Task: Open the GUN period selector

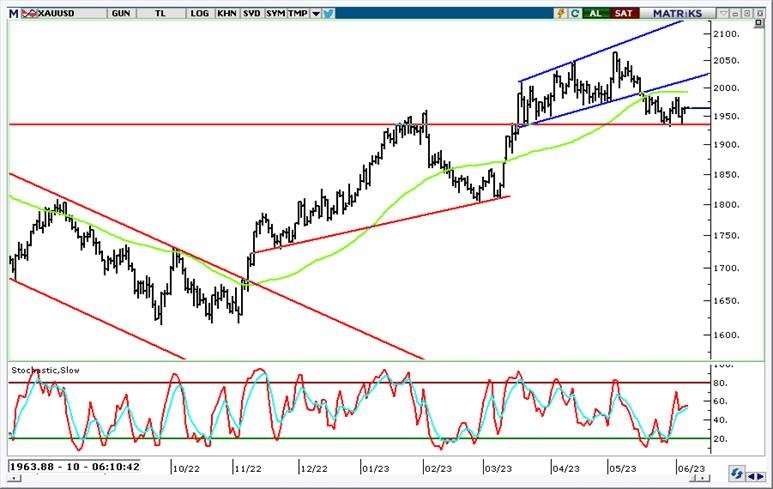Action: pos(122,14)
